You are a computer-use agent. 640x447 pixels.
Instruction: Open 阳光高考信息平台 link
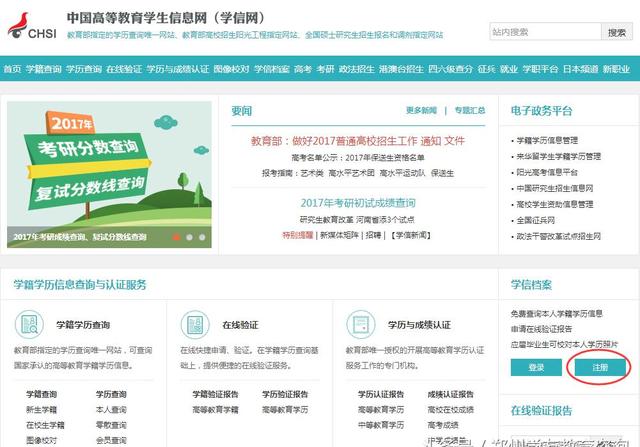[547, 172]
